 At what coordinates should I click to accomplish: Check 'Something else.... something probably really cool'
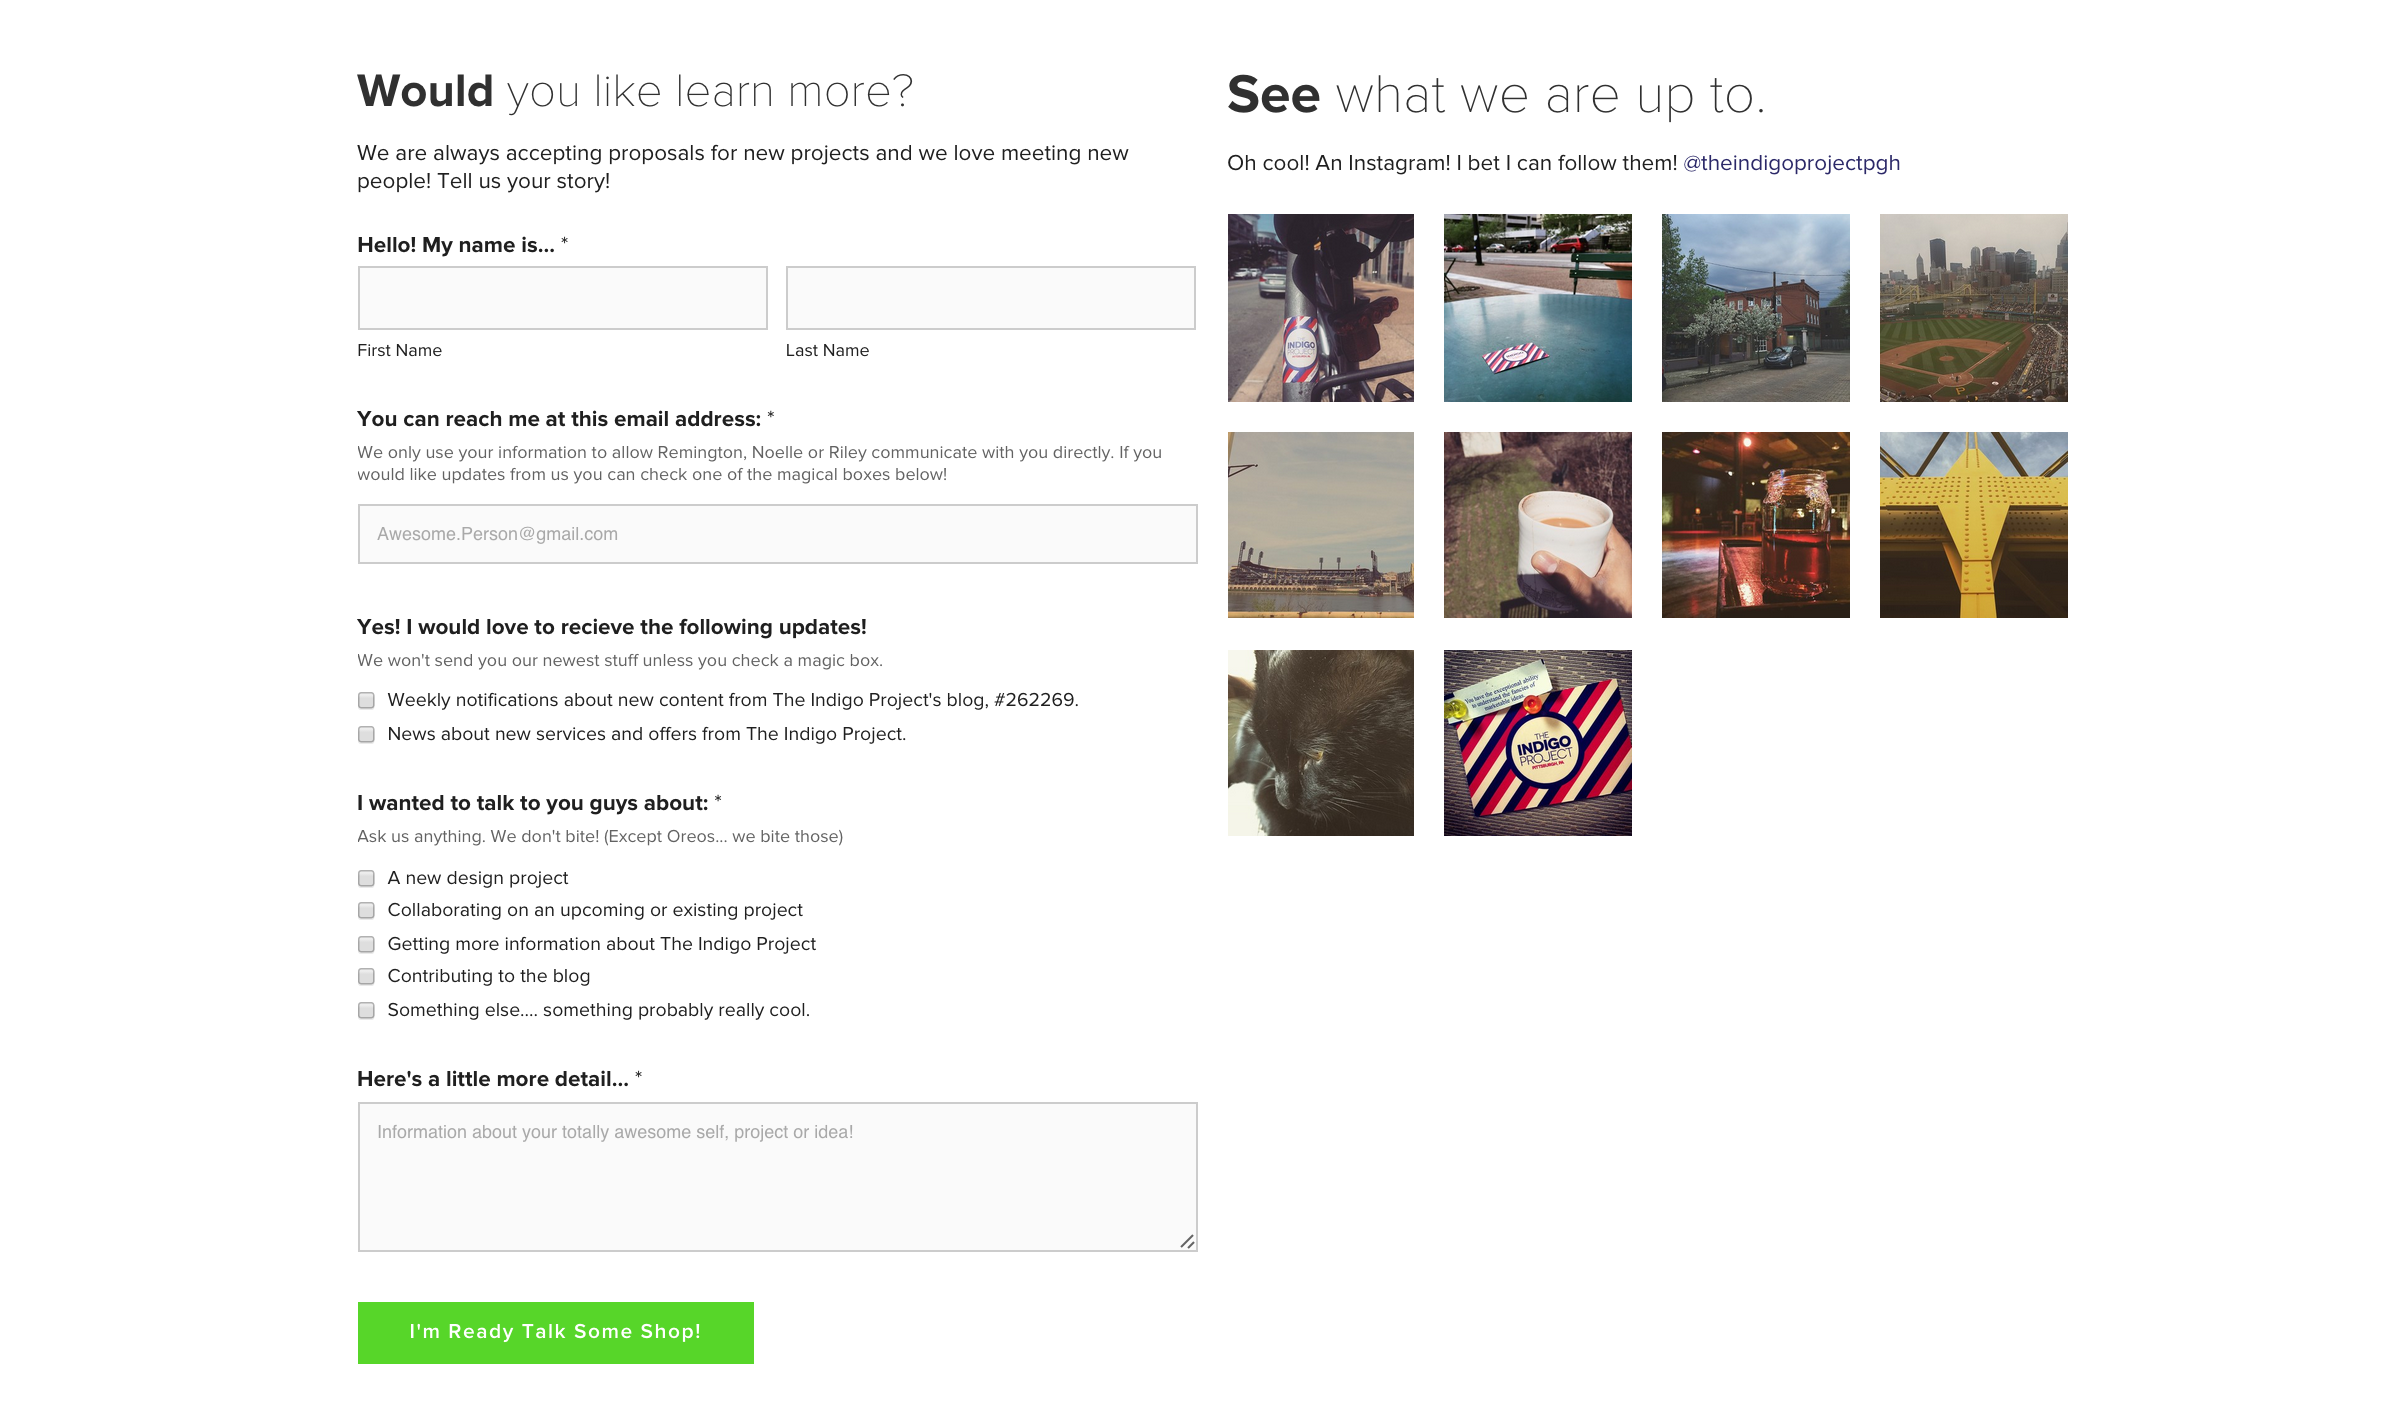pos(365,1010)
